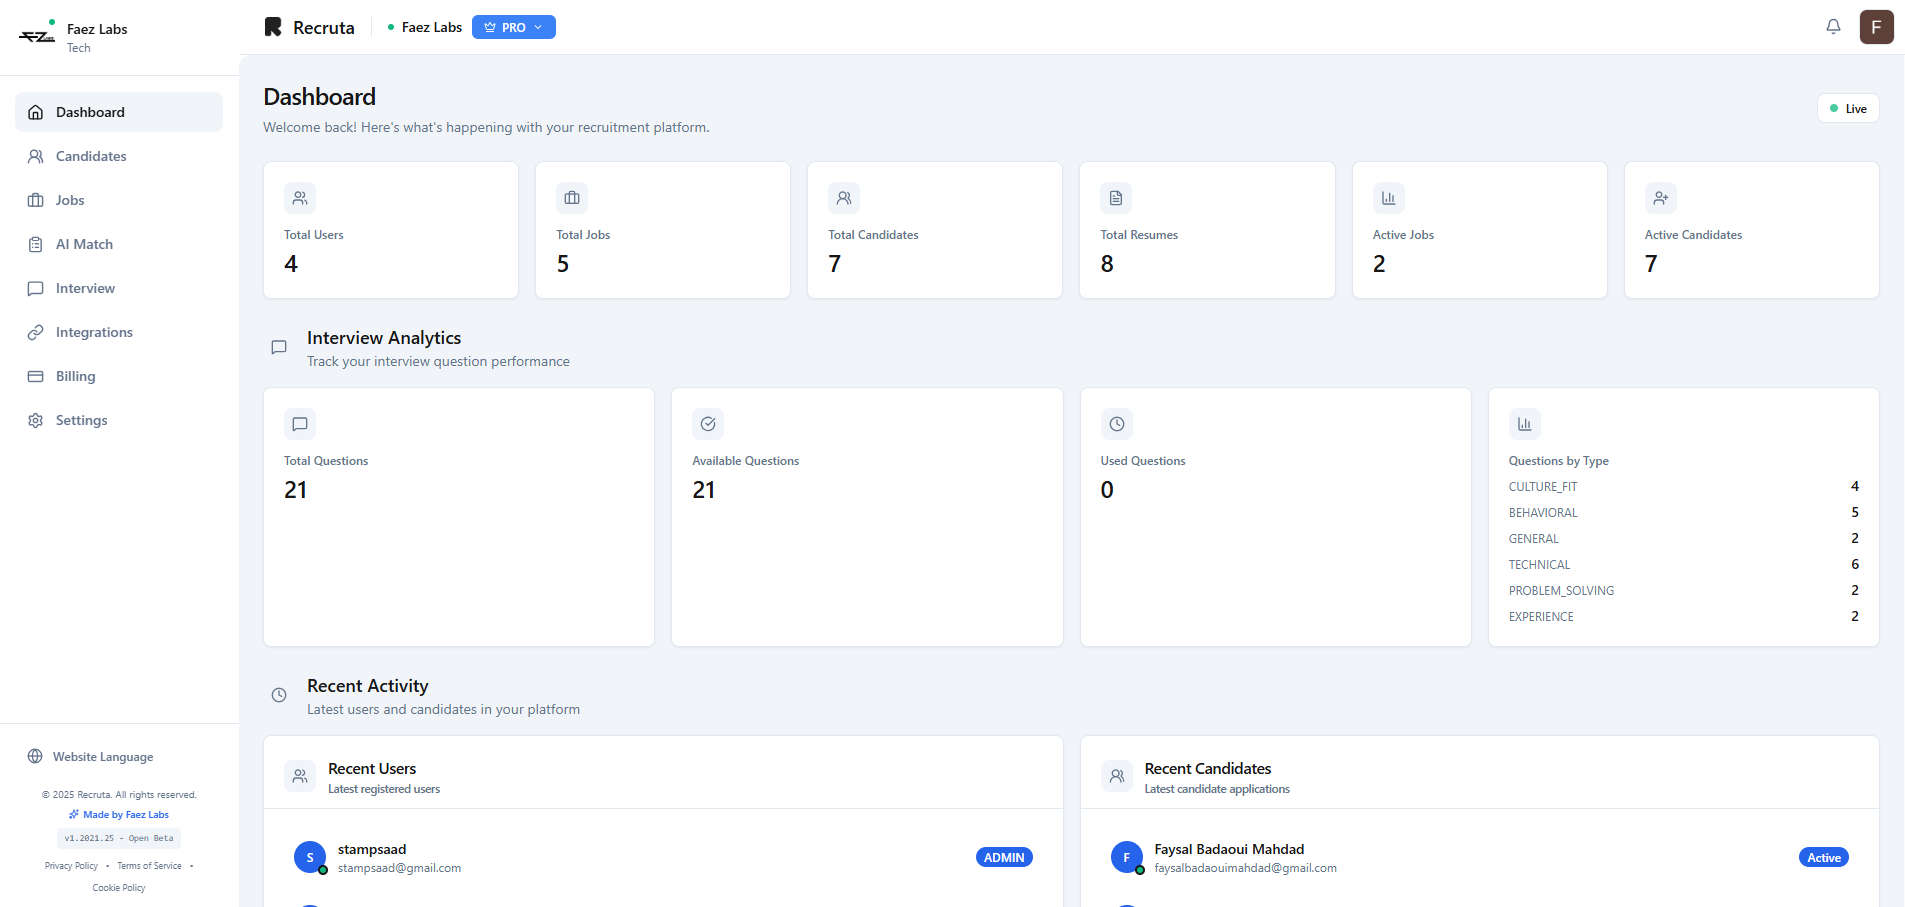Open the Privacy Policy link
The image size is (1905, 907).
click(x=71, y=866)
